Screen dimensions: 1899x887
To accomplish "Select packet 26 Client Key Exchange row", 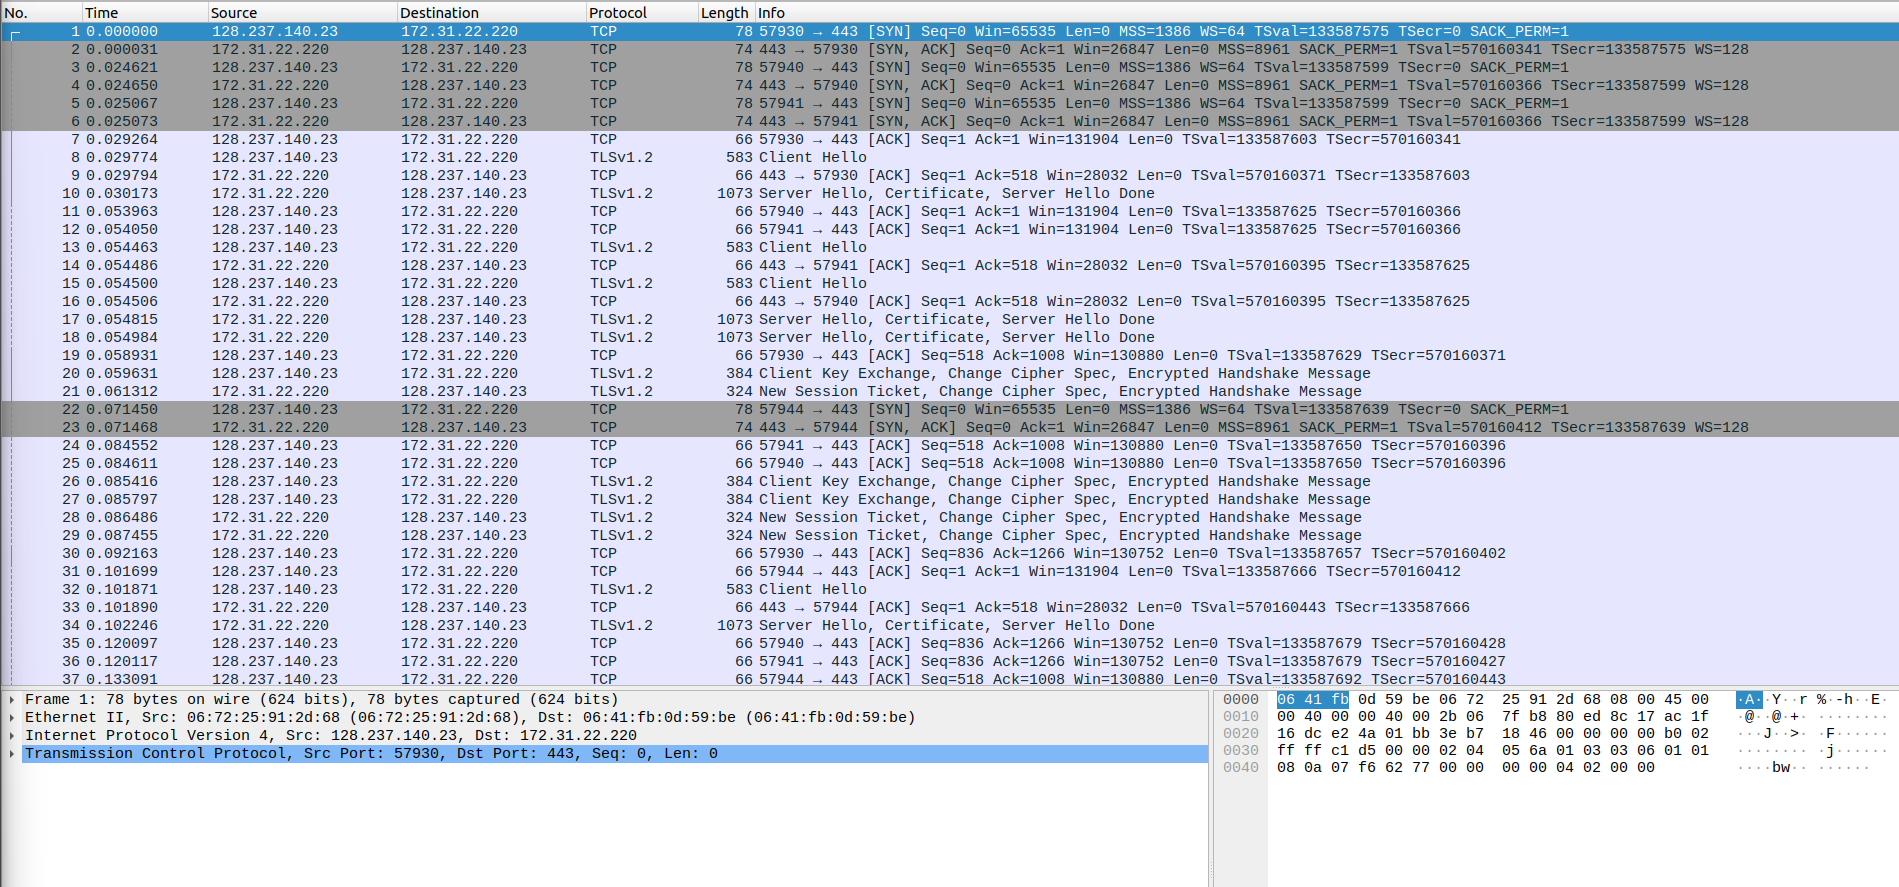I will 949,482.
